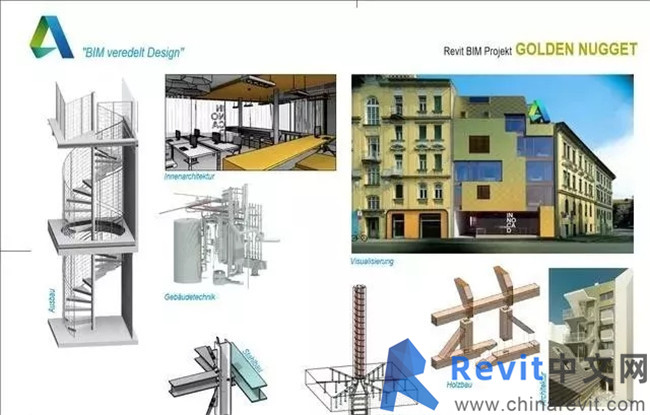Click the "BIM veredelt Design" slogan text

coord(133,53)
